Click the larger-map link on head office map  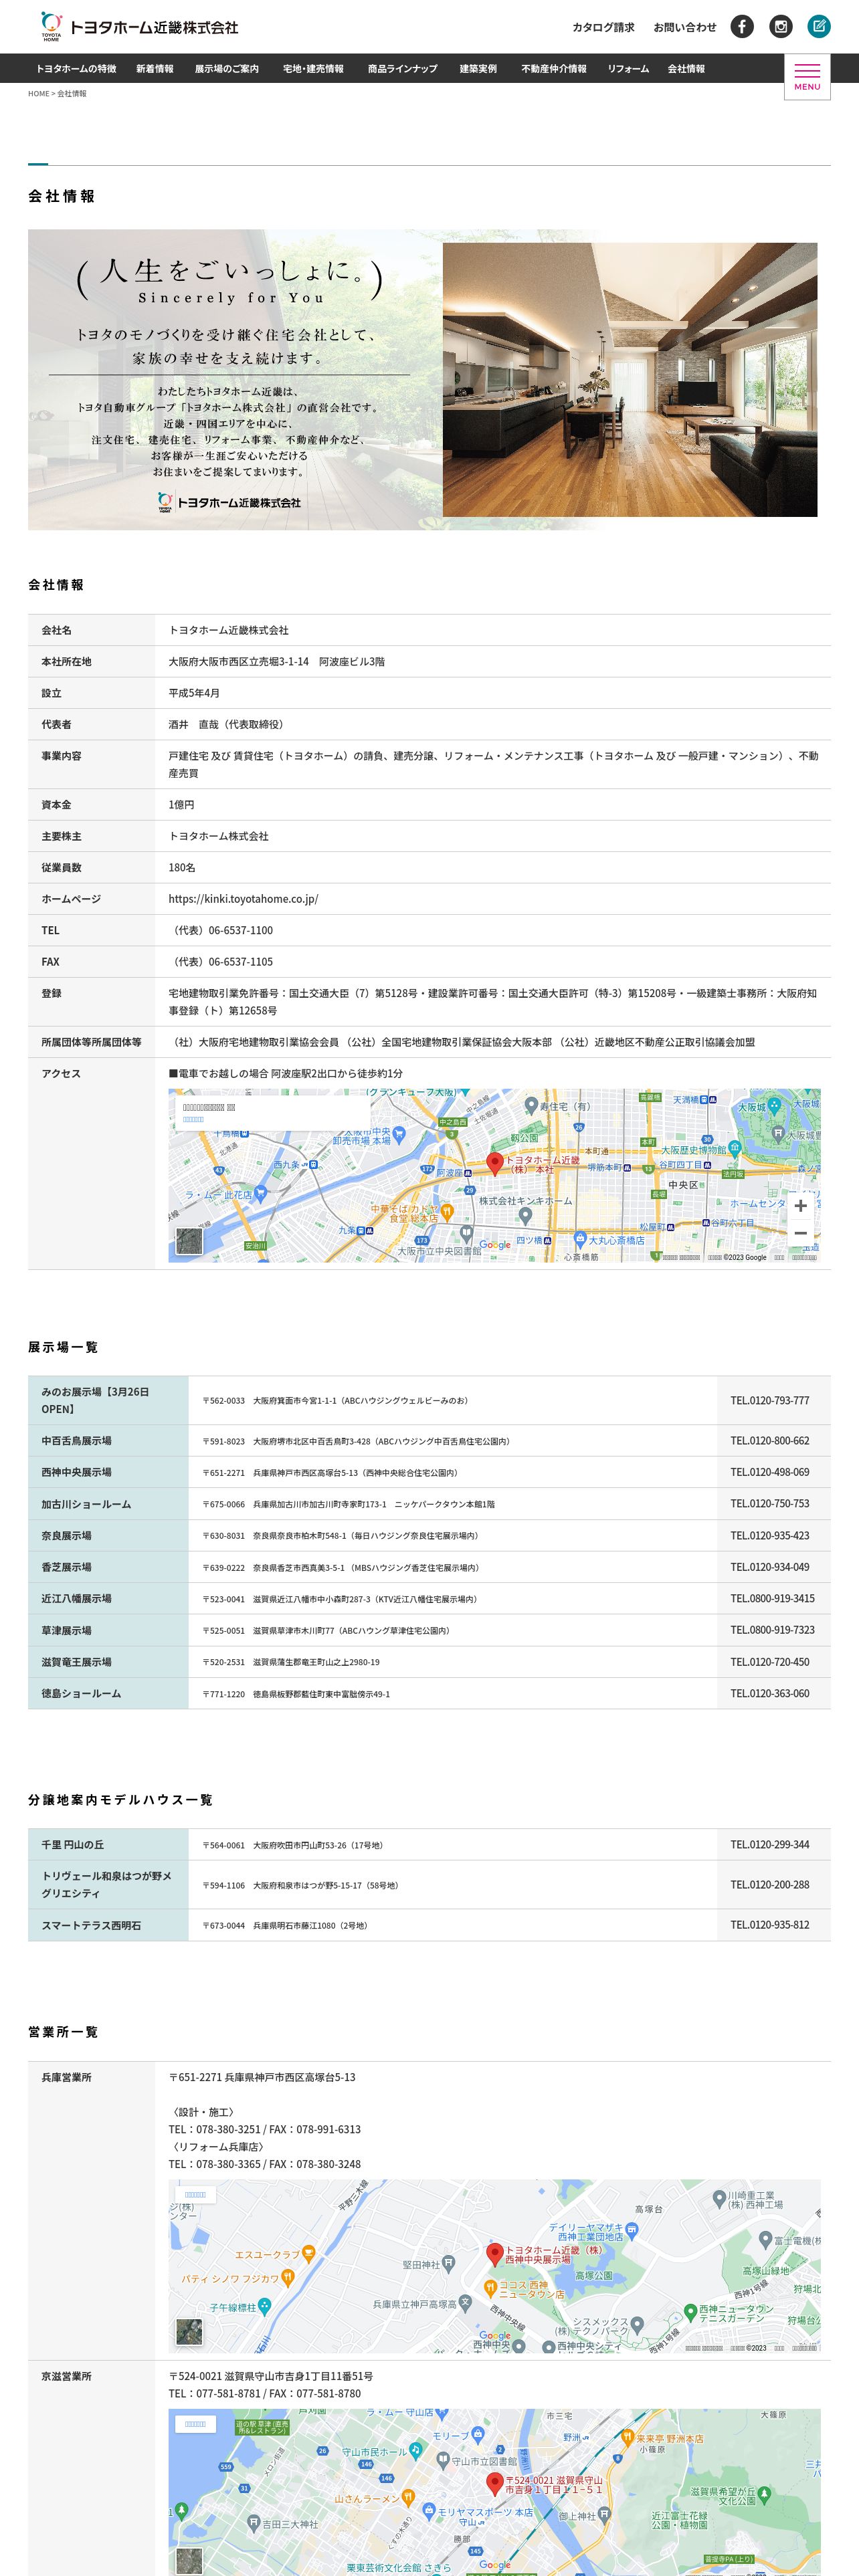(193, 1120)
